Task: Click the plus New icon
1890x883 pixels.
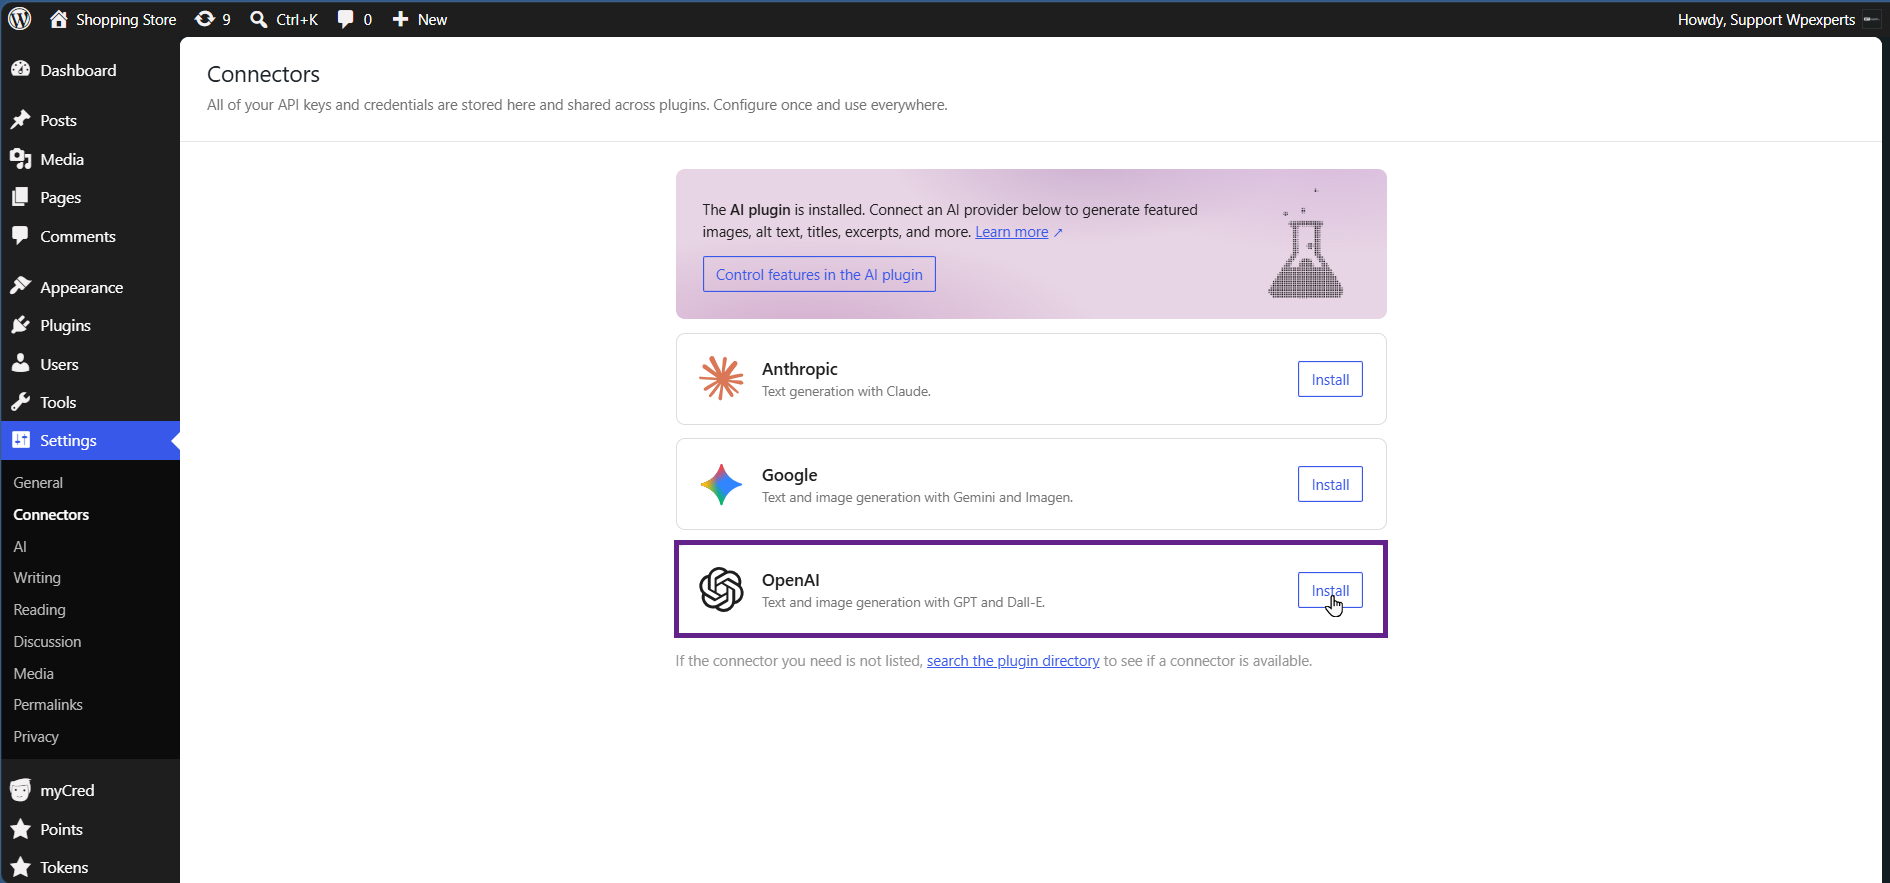Action: [400, 19]
